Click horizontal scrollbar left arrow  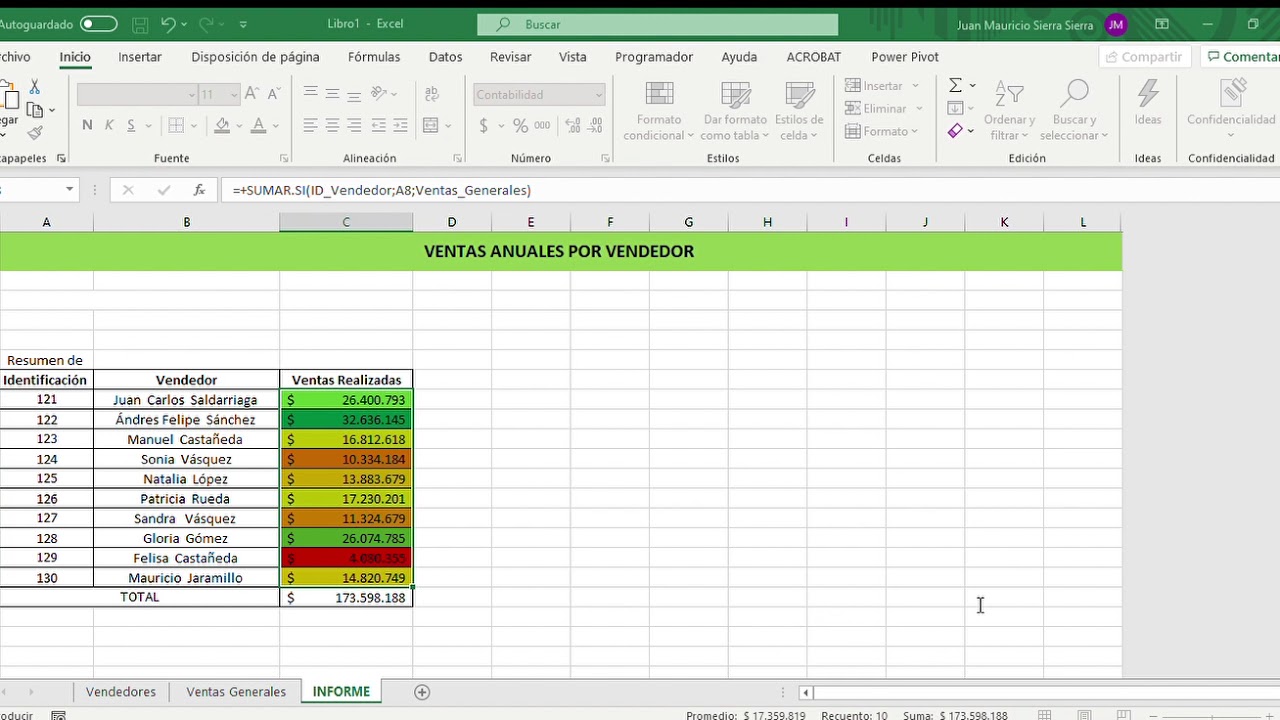click(x=805, y=692)
